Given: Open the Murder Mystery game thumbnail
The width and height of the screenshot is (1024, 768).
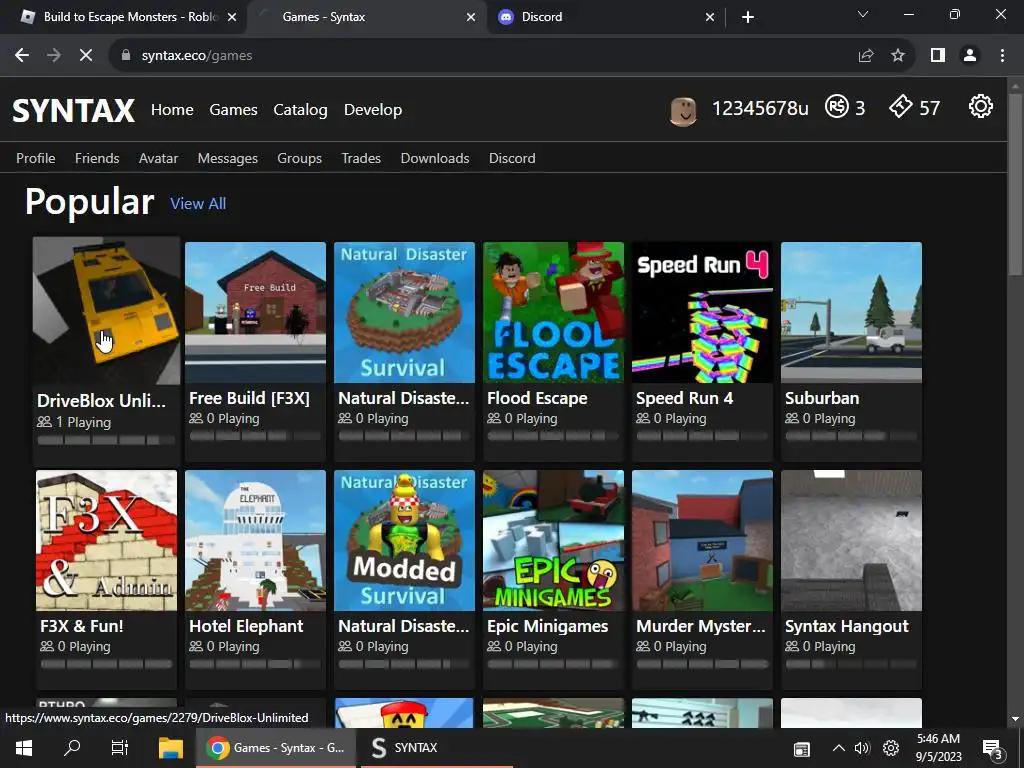Looking at the screenshot, I should click(x=702, y=540).
